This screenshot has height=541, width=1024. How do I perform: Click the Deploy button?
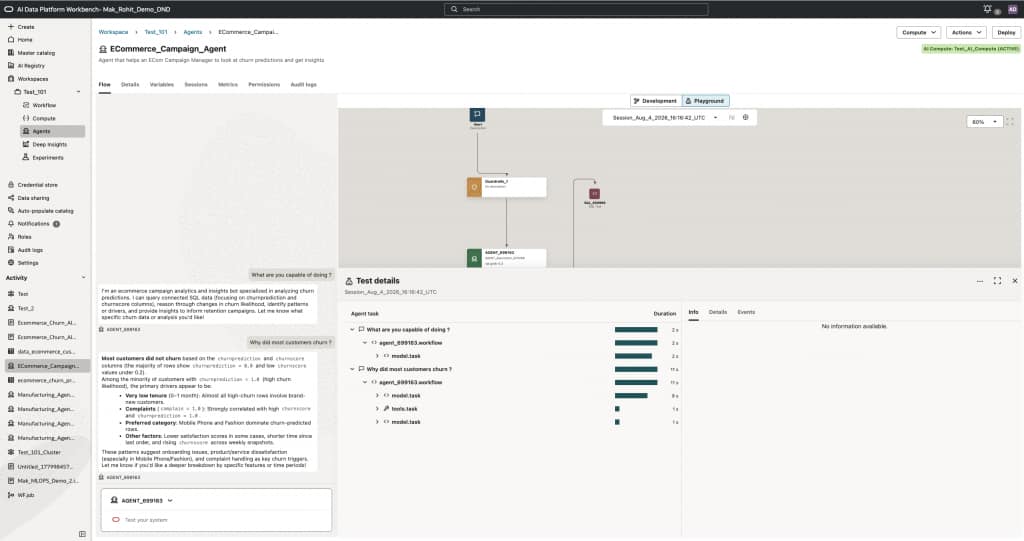tap(1006, 32)
